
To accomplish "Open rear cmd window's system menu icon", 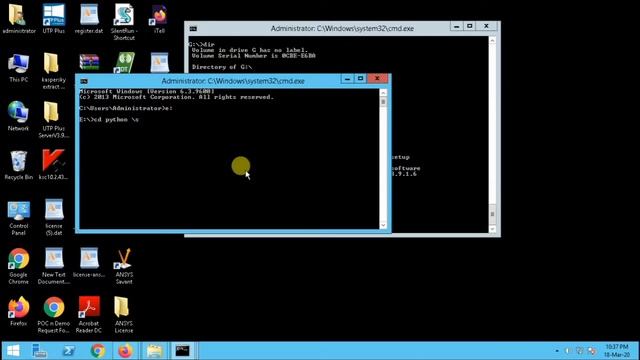I will tap(193, 29).
